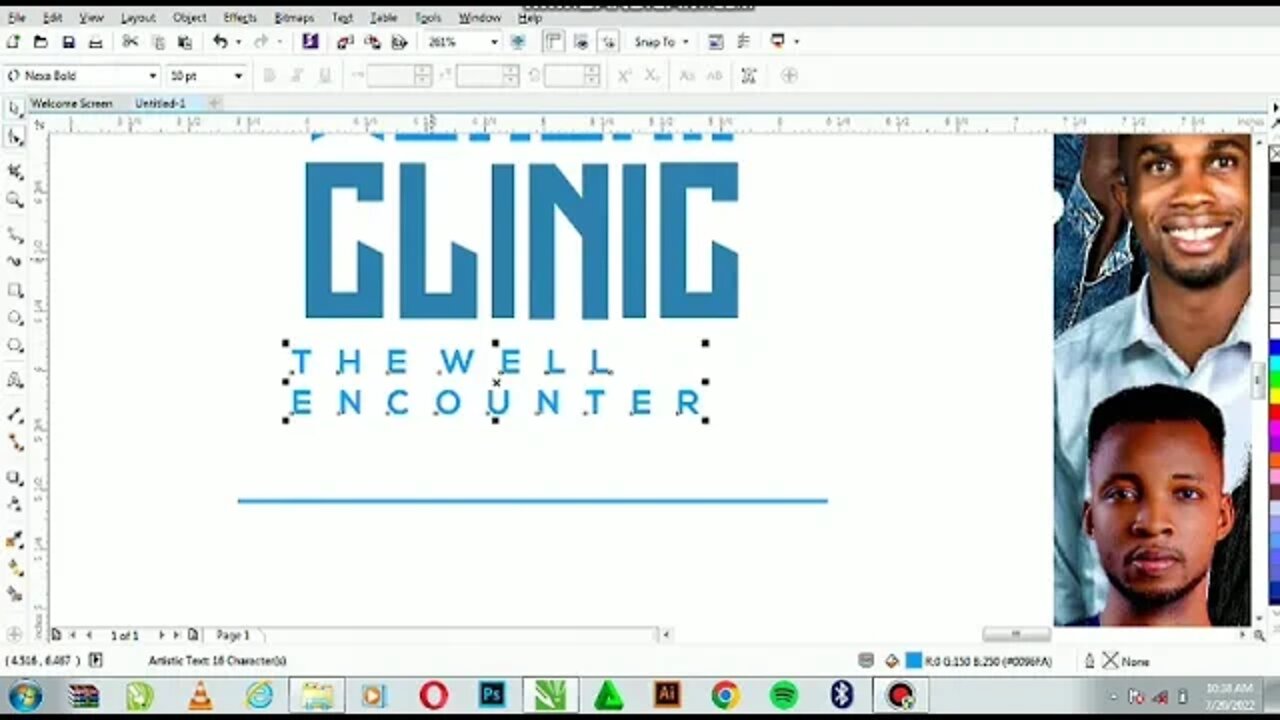Click the purple Search Content icon

pos(310,42)
